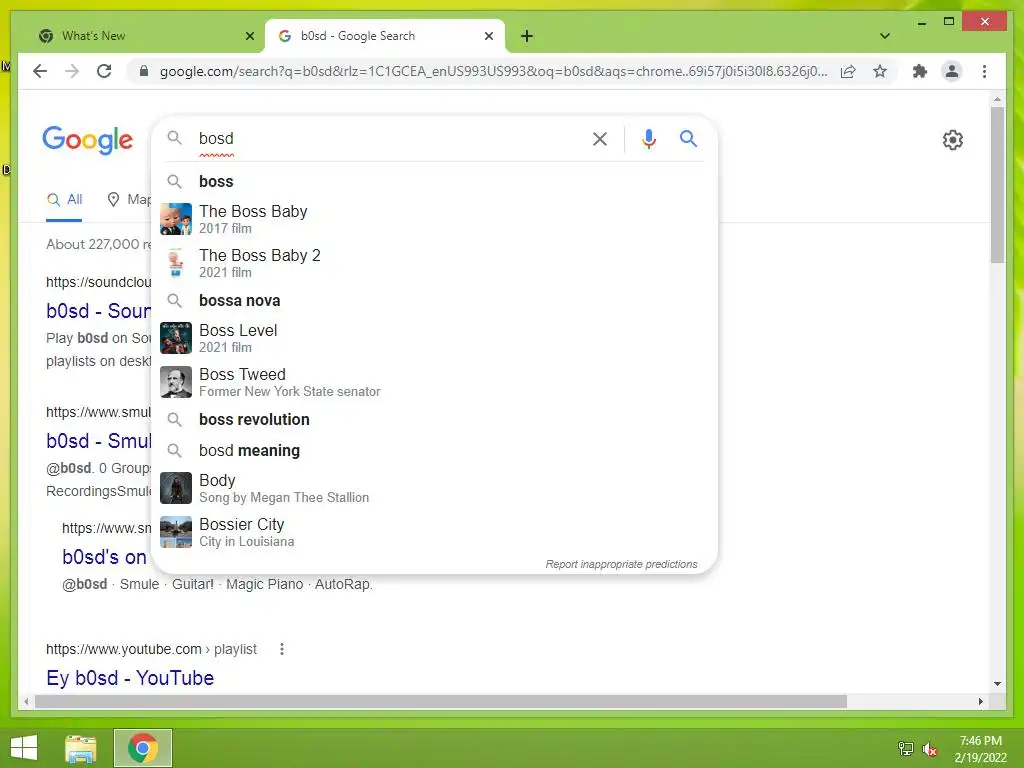This screenshot has height=768, width=1024.
Task: Close the b0sd Google Search tab
Action: tap(488, 36)
